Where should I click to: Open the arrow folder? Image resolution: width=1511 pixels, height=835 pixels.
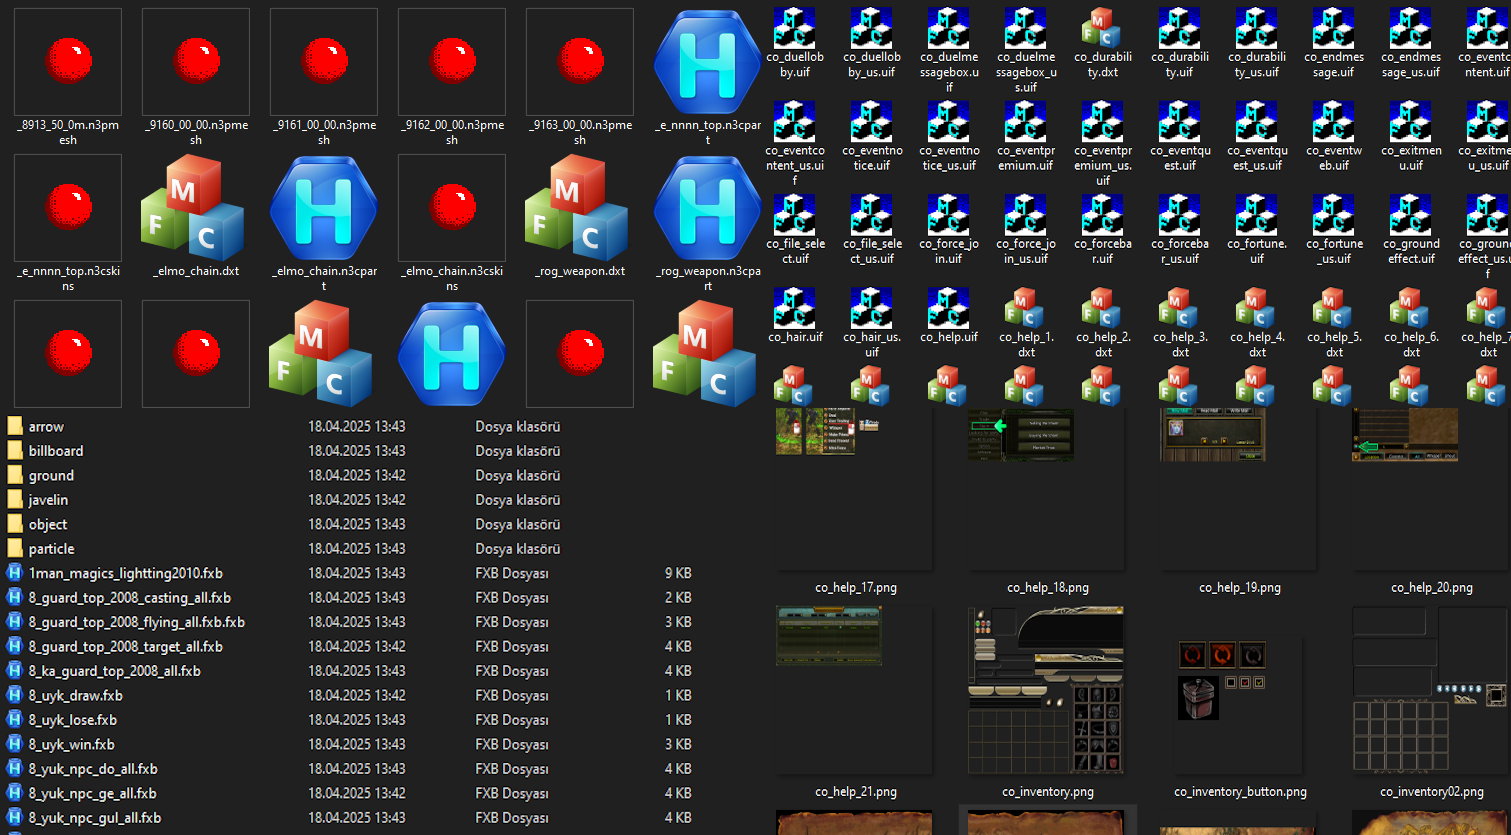46,427
